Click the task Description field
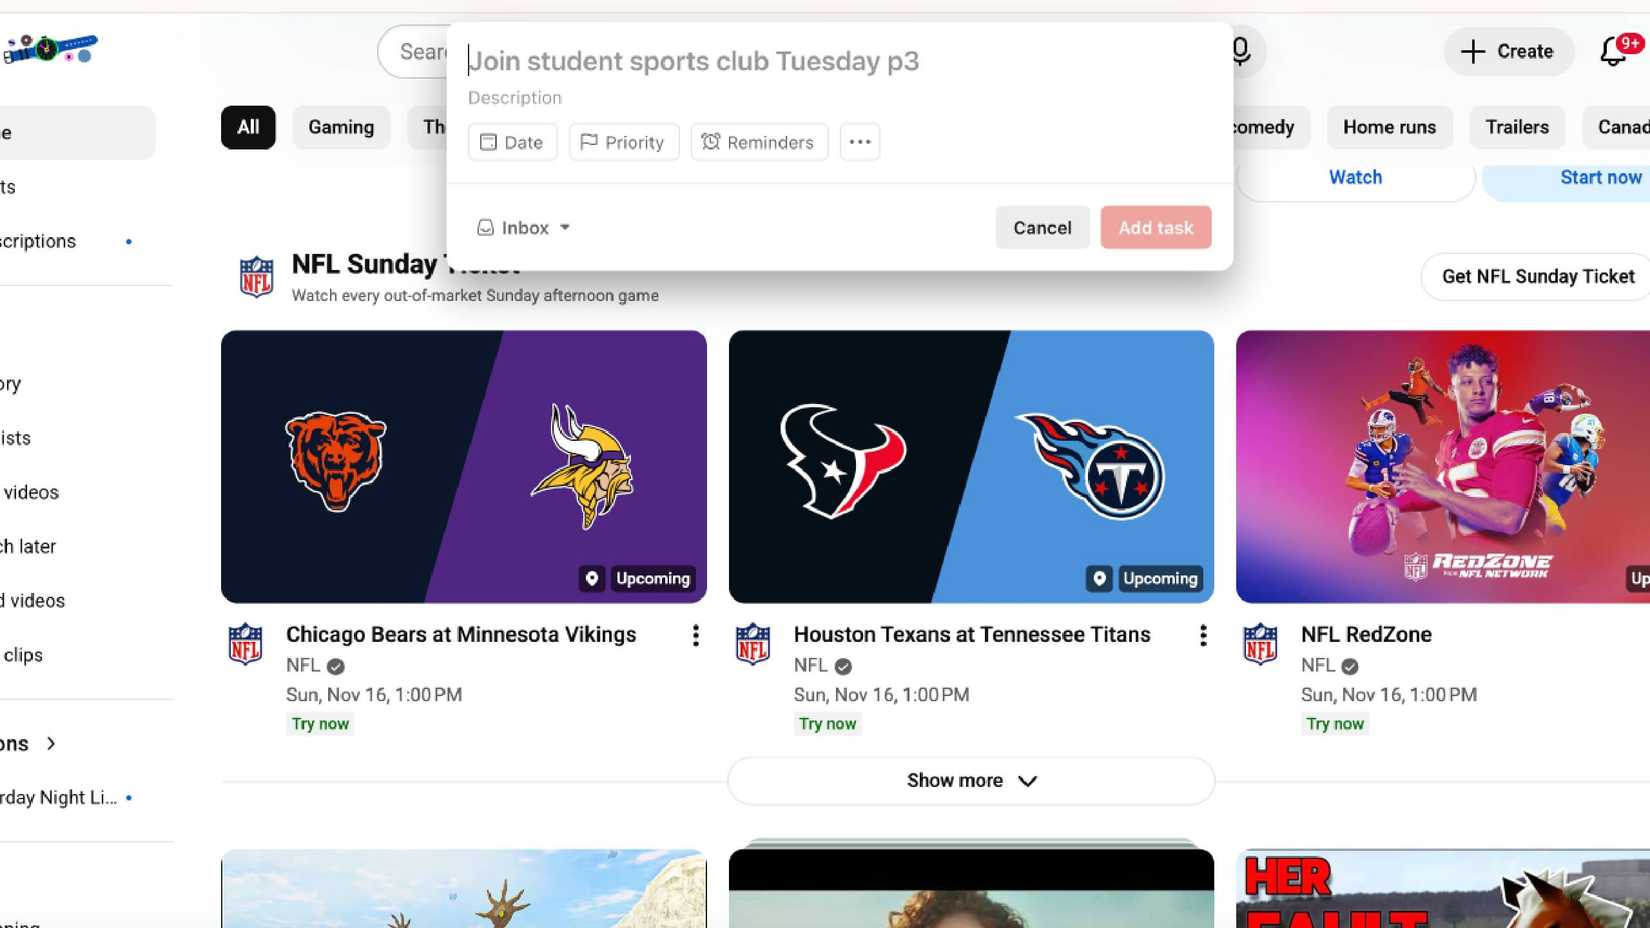 [x=838, y=98]
